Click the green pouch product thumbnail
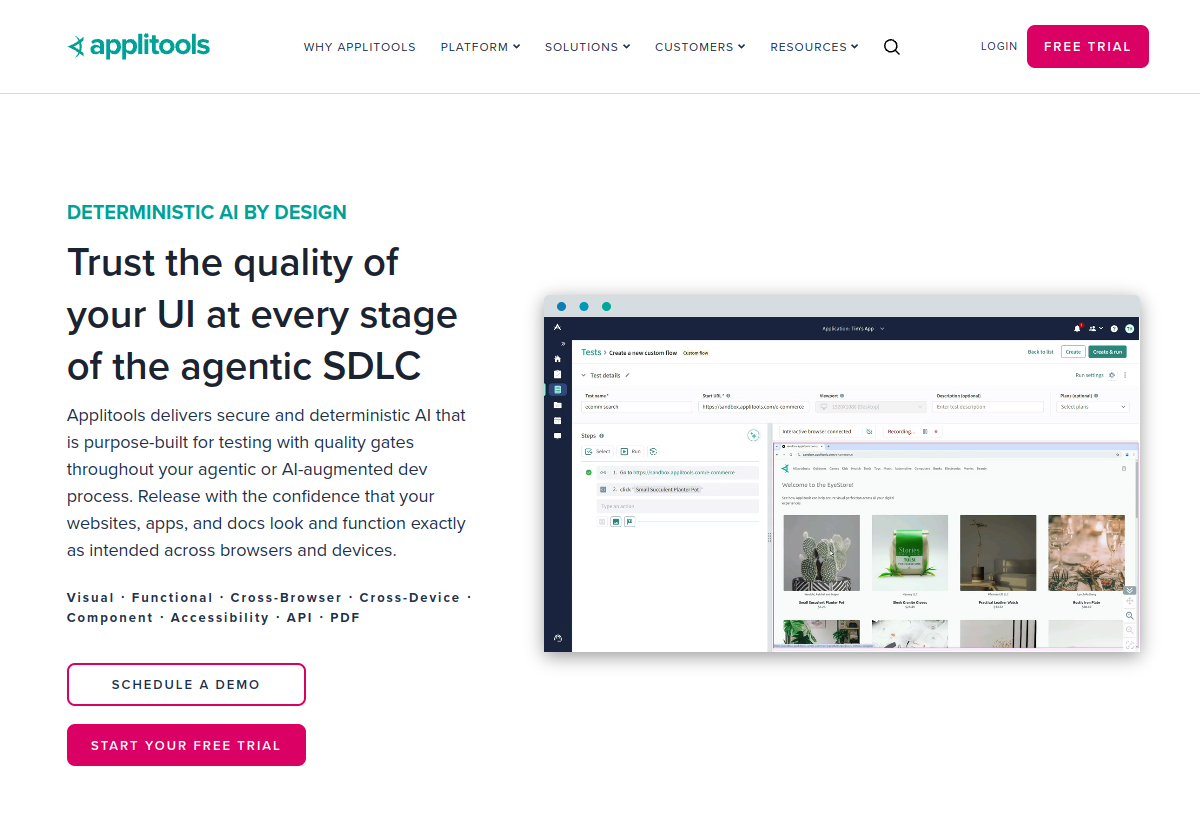Viewport: 1200px width, 820px height. pos(910,552)
